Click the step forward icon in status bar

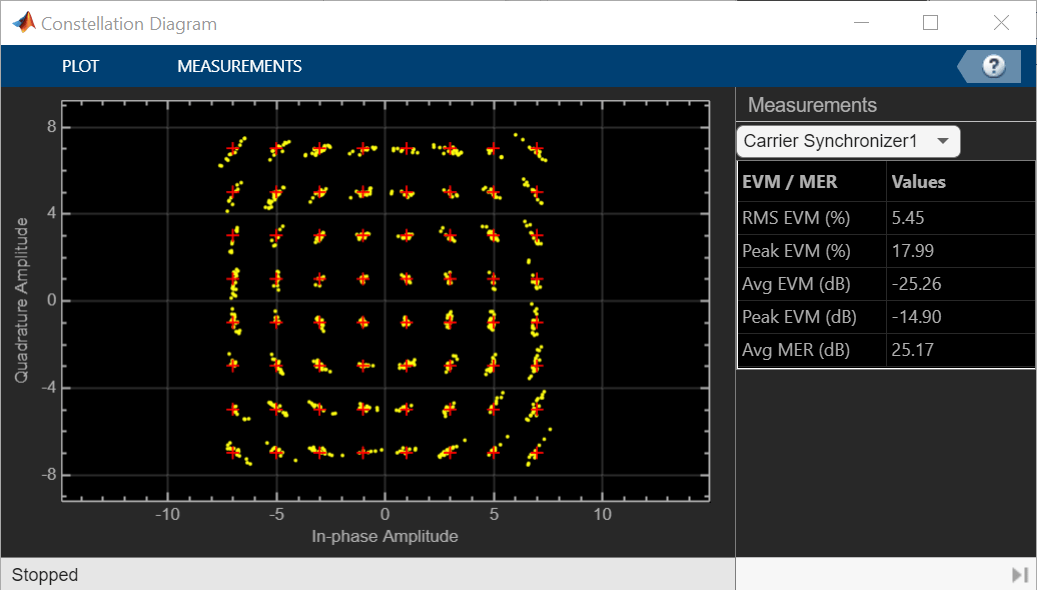point(1020,574)
